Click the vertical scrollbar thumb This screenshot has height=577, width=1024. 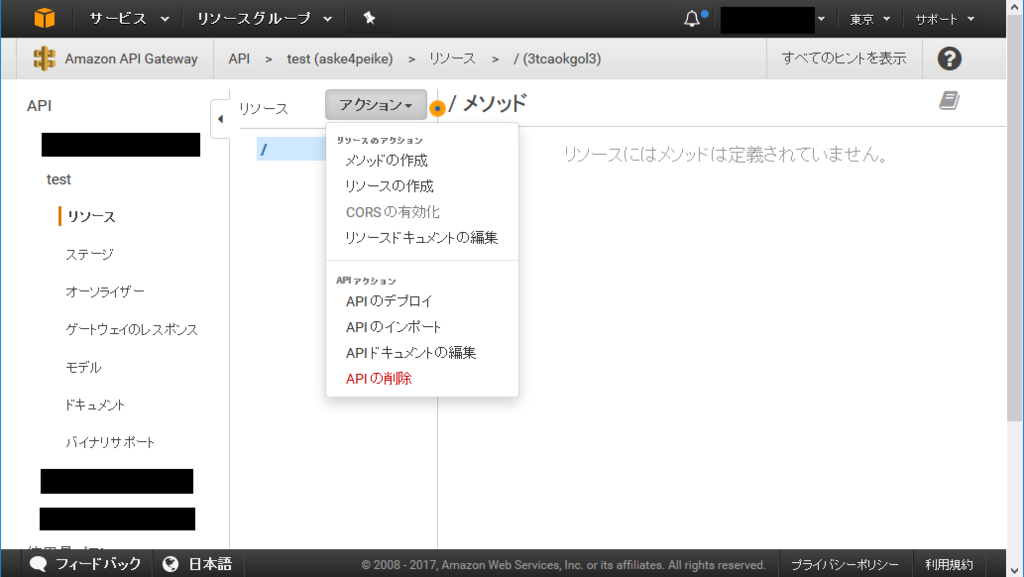click(1015, 219)
